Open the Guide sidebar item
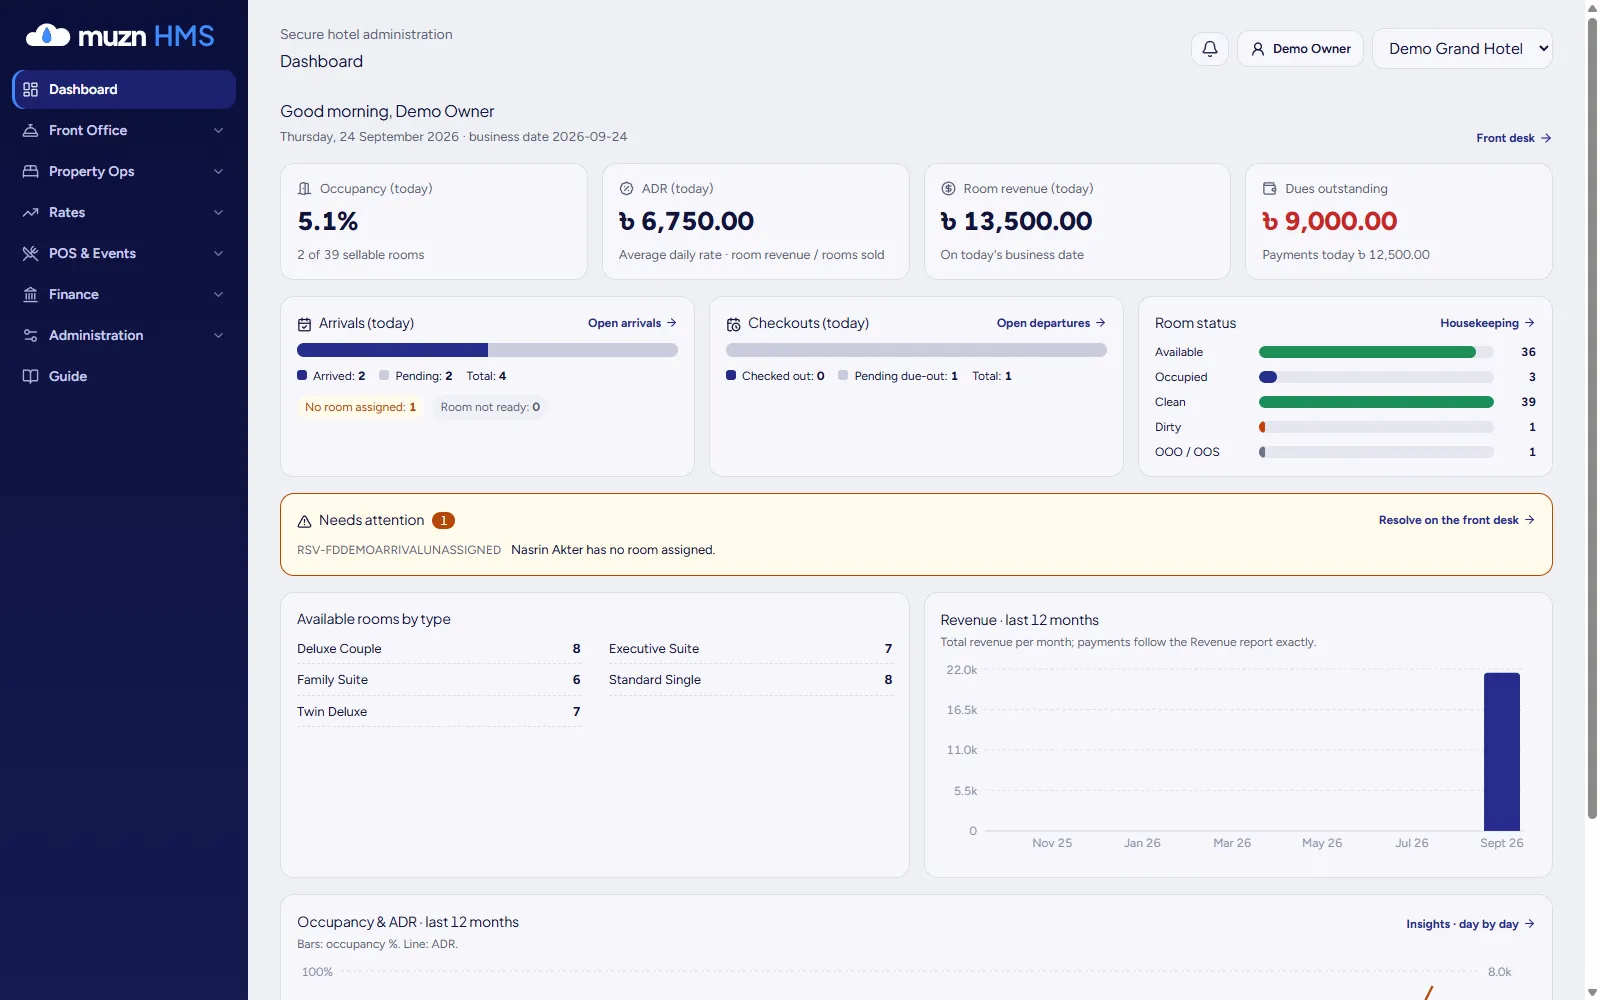 point(124,376)
